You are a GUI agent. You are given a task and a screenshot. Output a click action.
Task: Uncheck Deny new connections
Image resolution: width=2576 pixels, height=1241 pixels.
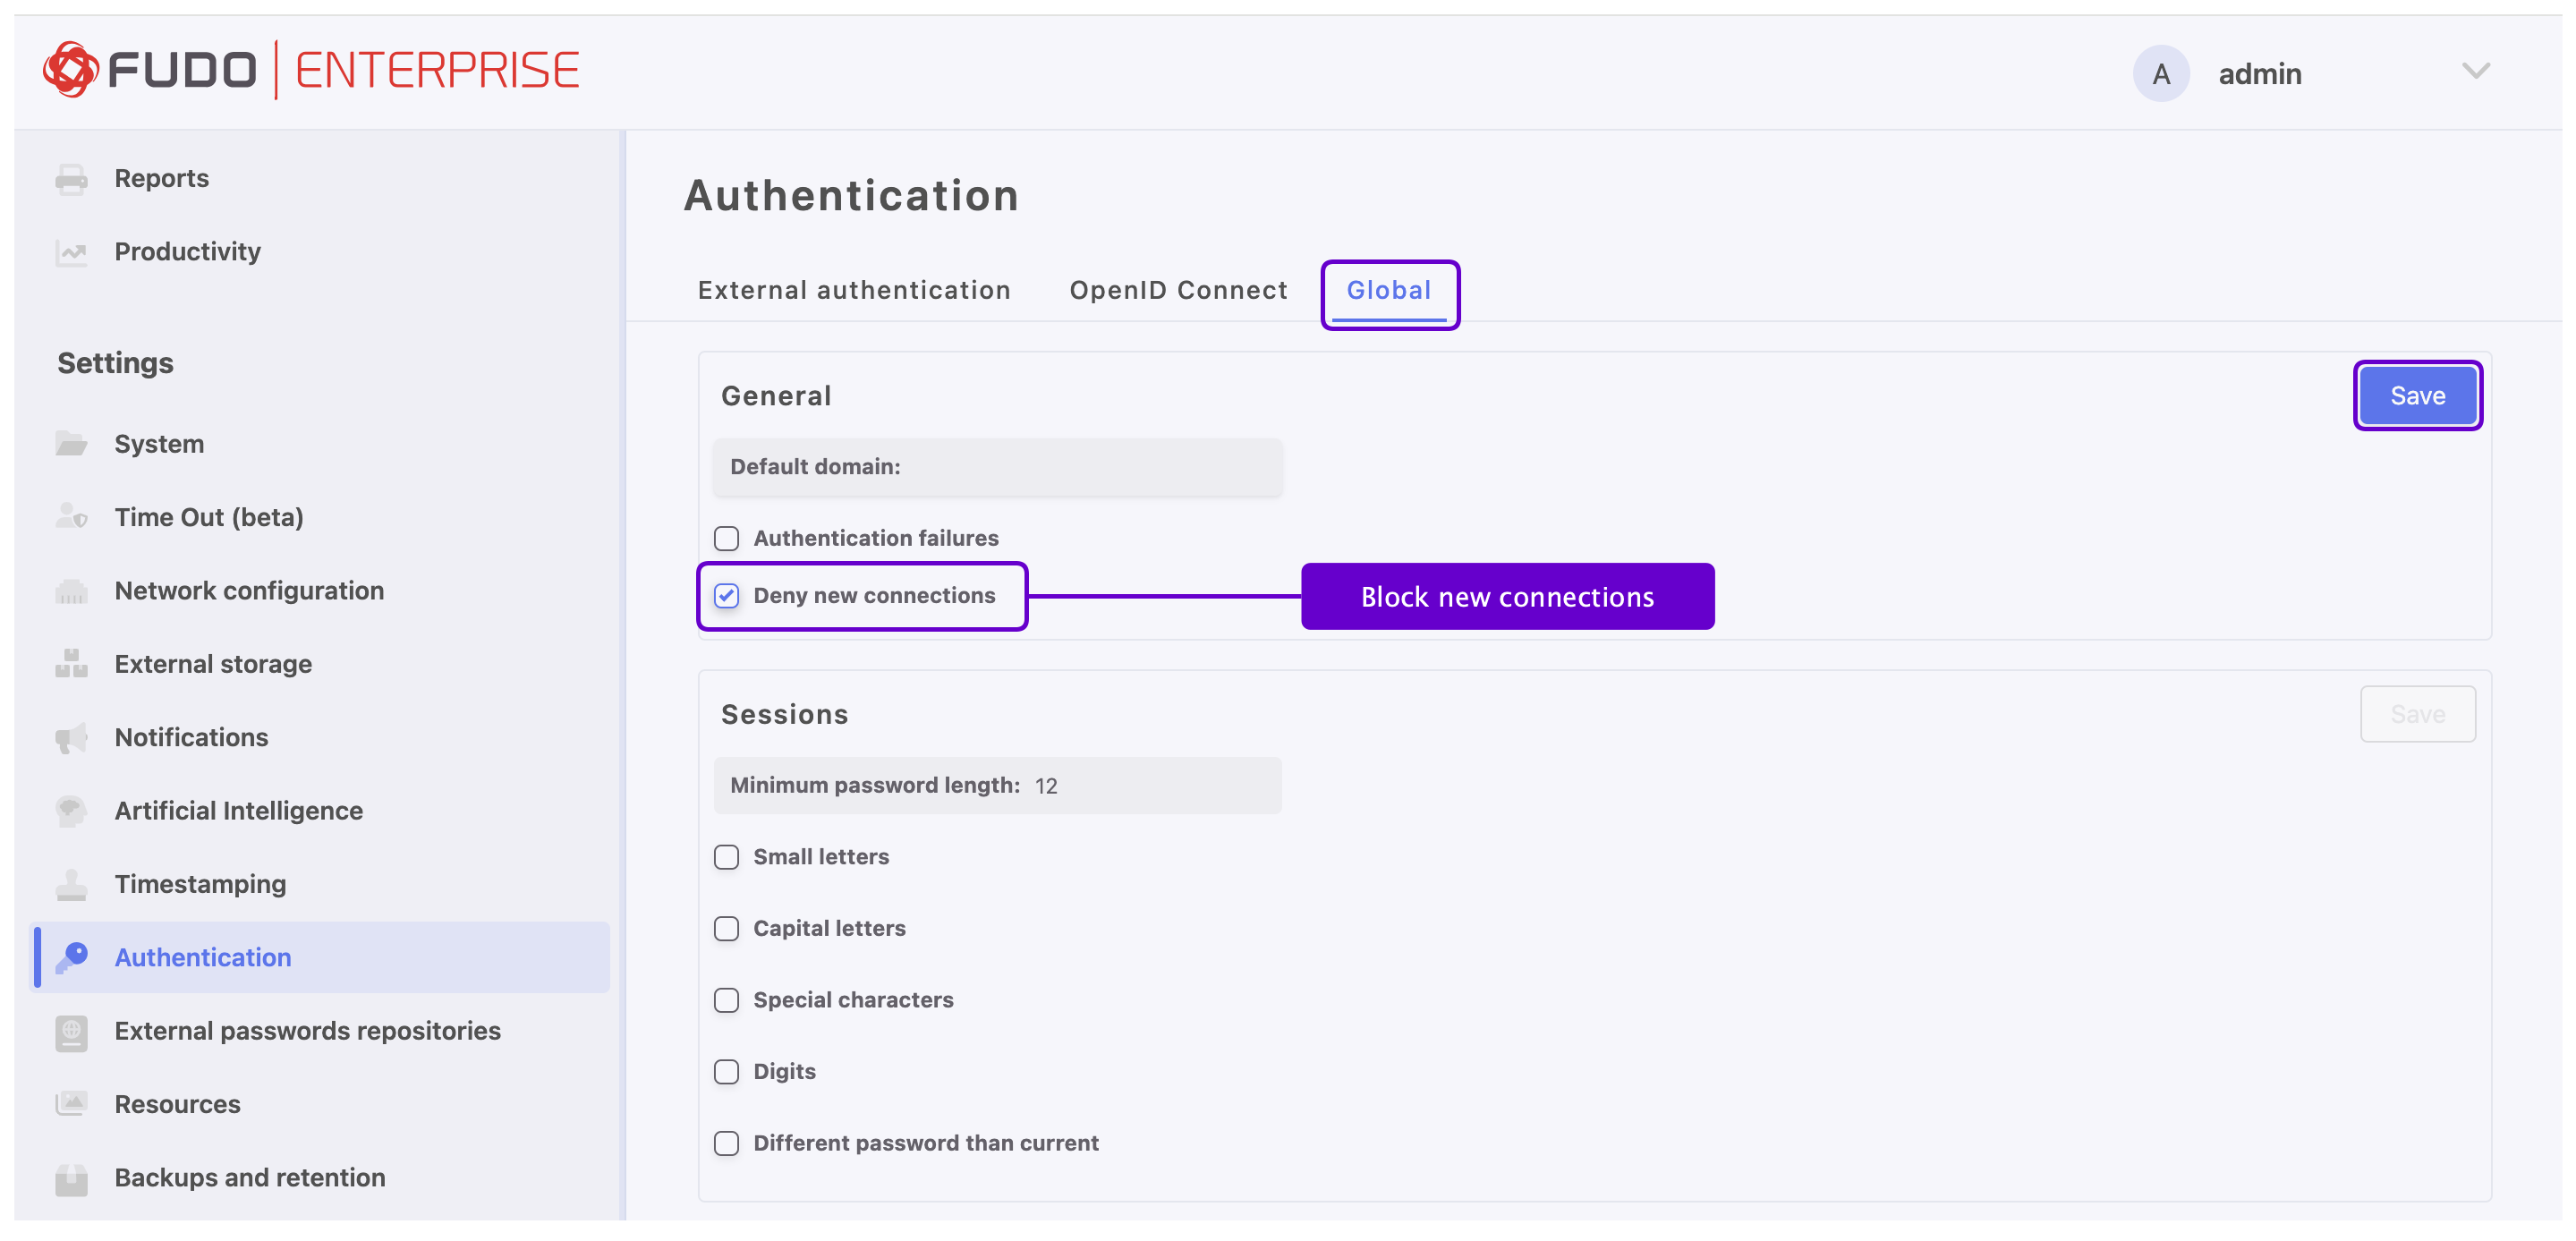click(727, 596)
